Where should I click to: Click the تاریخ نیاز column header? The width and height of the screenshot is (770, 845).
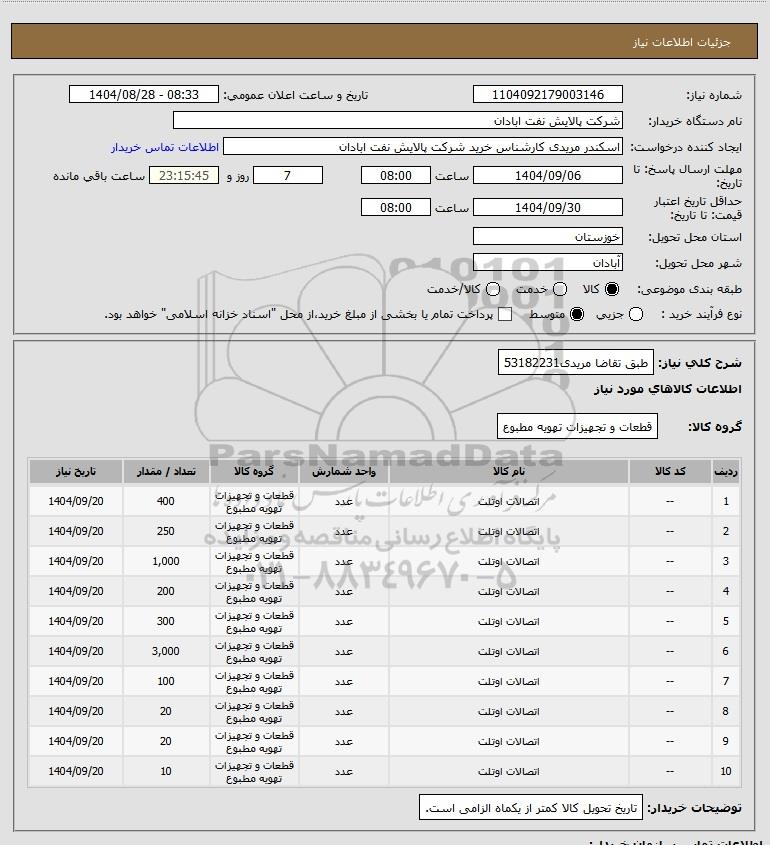click(x=75, y=472)
